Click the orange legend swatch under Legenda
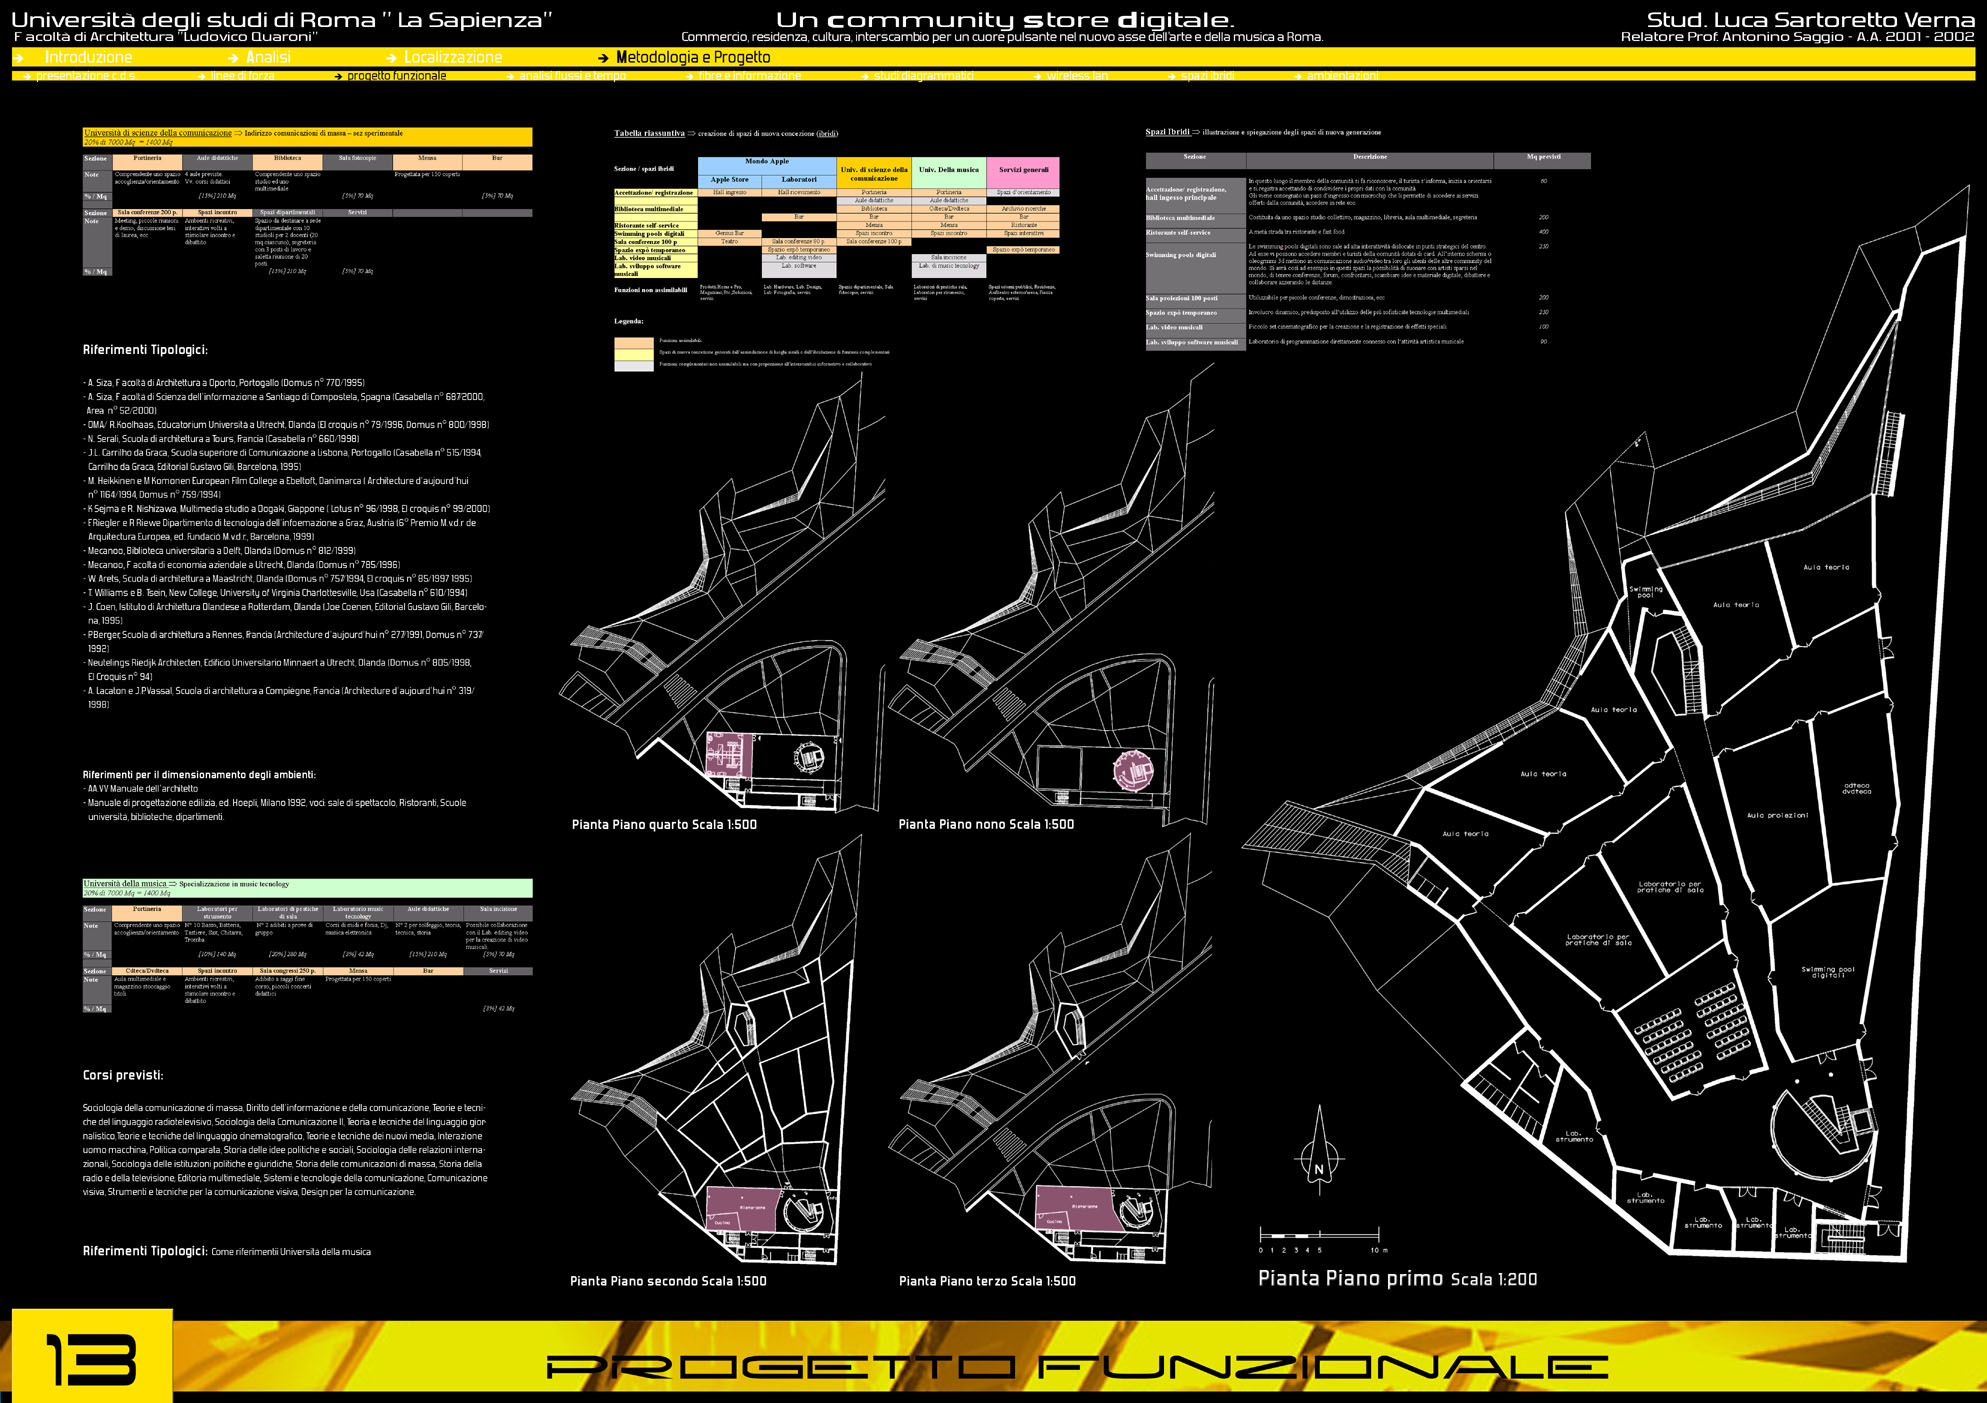1987x1403 pixels. (633, 342)
